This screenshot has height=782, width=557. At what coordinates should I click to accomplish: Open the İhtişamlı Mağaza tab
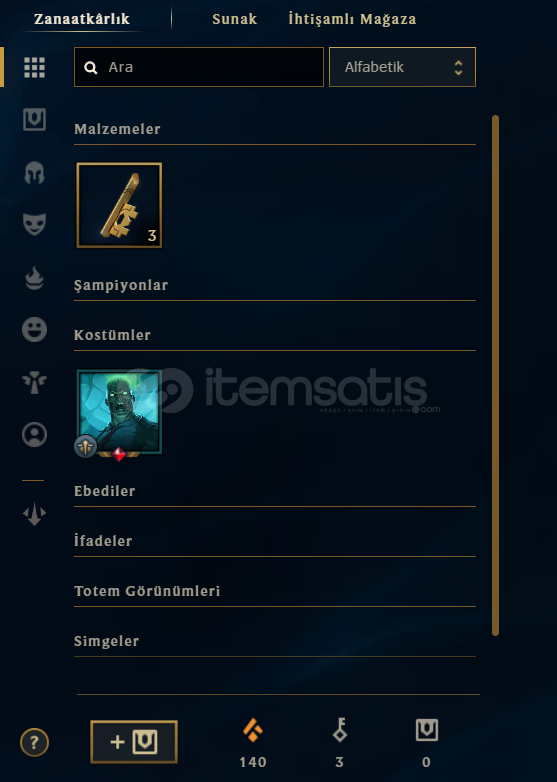coord(352,19)
